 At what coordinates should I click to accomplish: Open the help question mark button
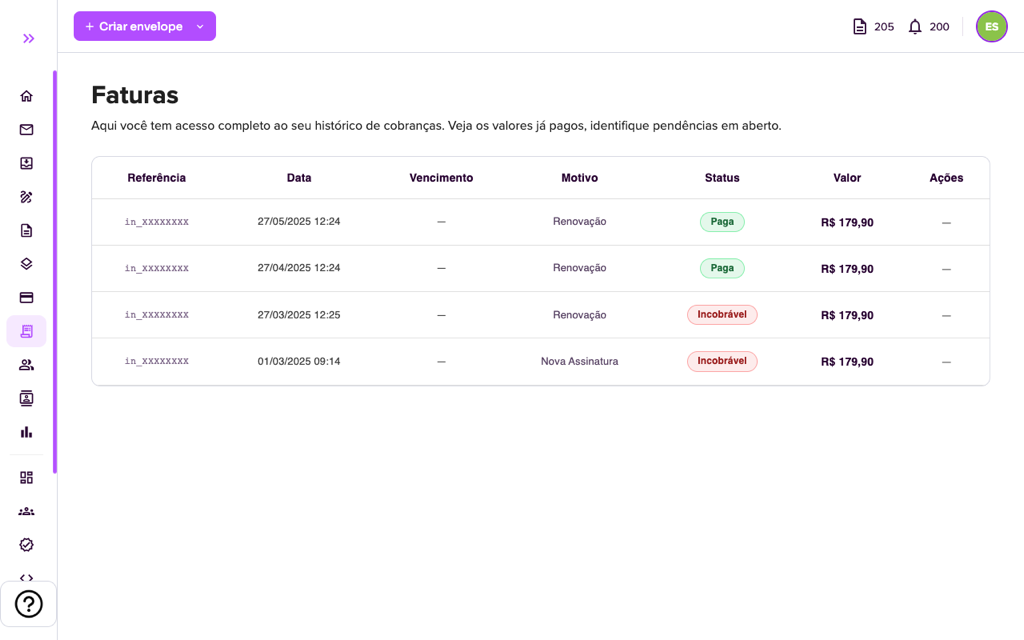point(29,604)
